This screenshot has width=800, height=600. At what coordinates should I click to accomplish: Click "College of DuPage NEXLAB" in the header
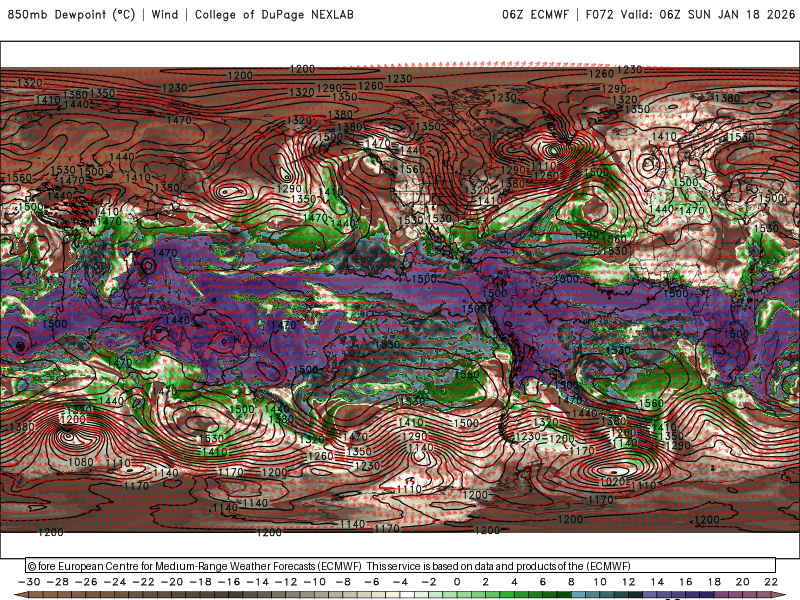[274, 14]
